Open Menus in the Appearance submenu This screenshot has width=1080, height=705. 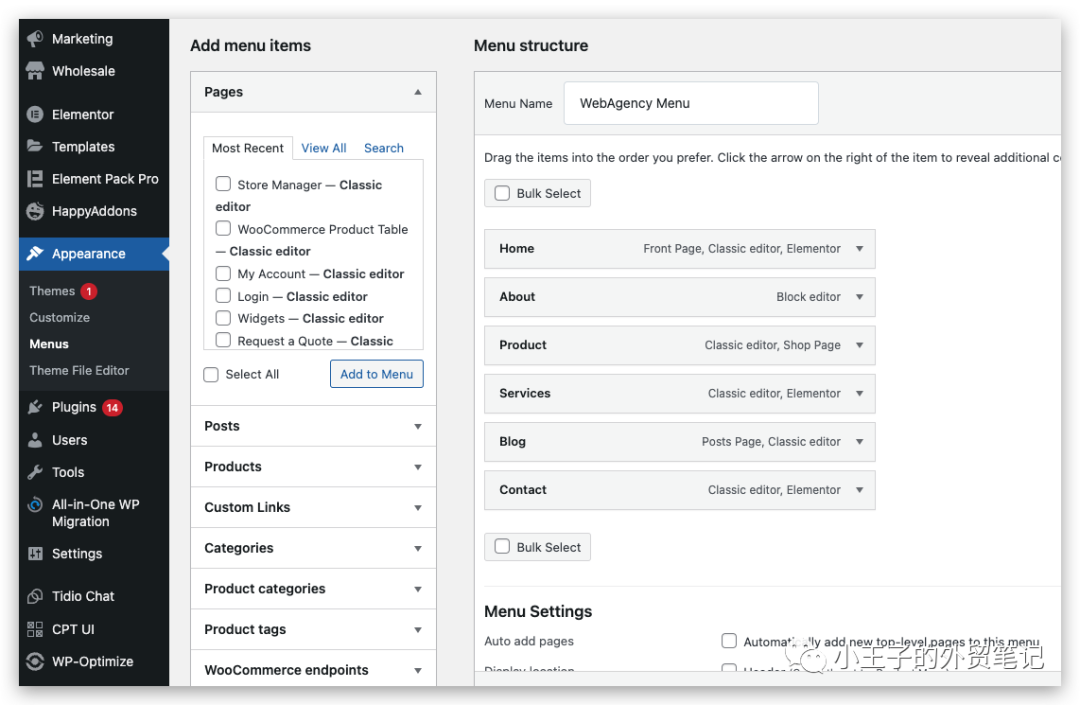point(49,344)
